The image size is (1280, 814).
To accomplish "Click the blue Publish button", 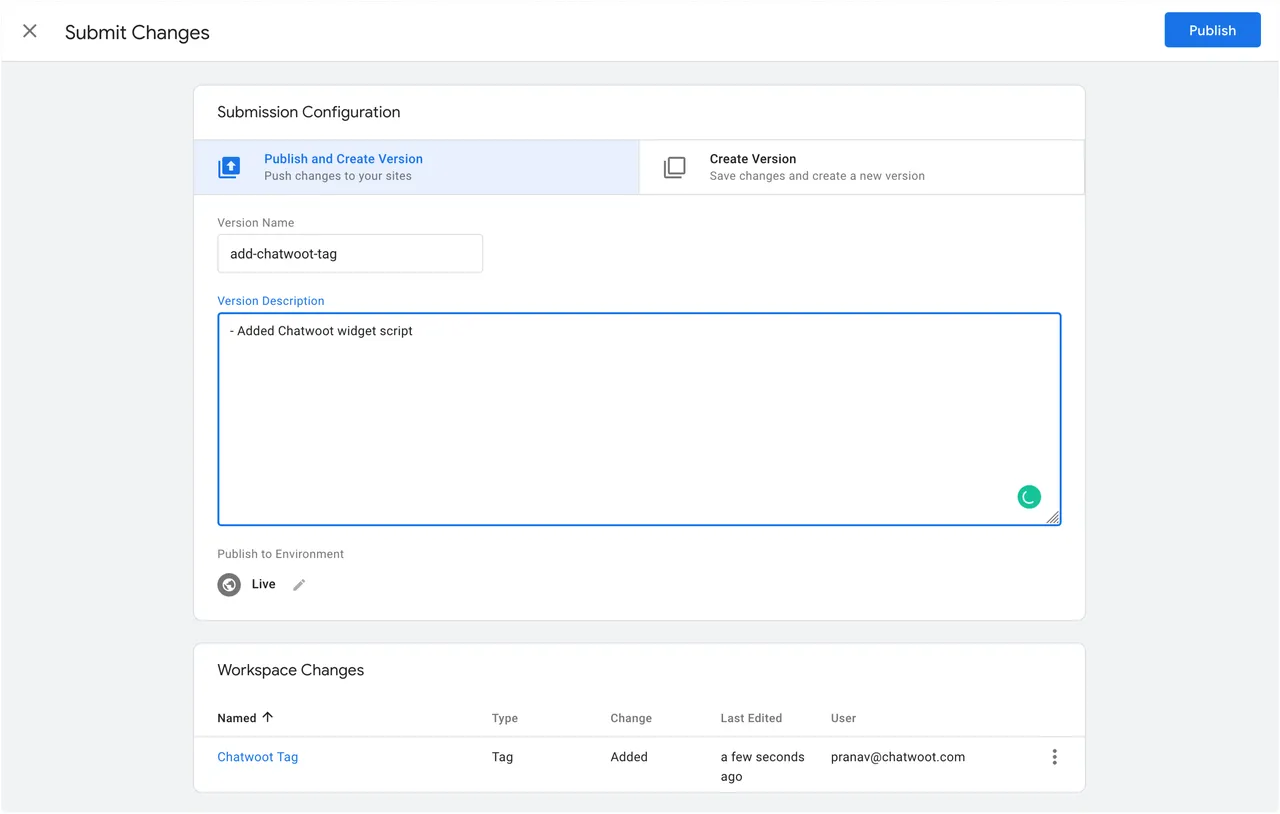I will (x=1212, y=30).
